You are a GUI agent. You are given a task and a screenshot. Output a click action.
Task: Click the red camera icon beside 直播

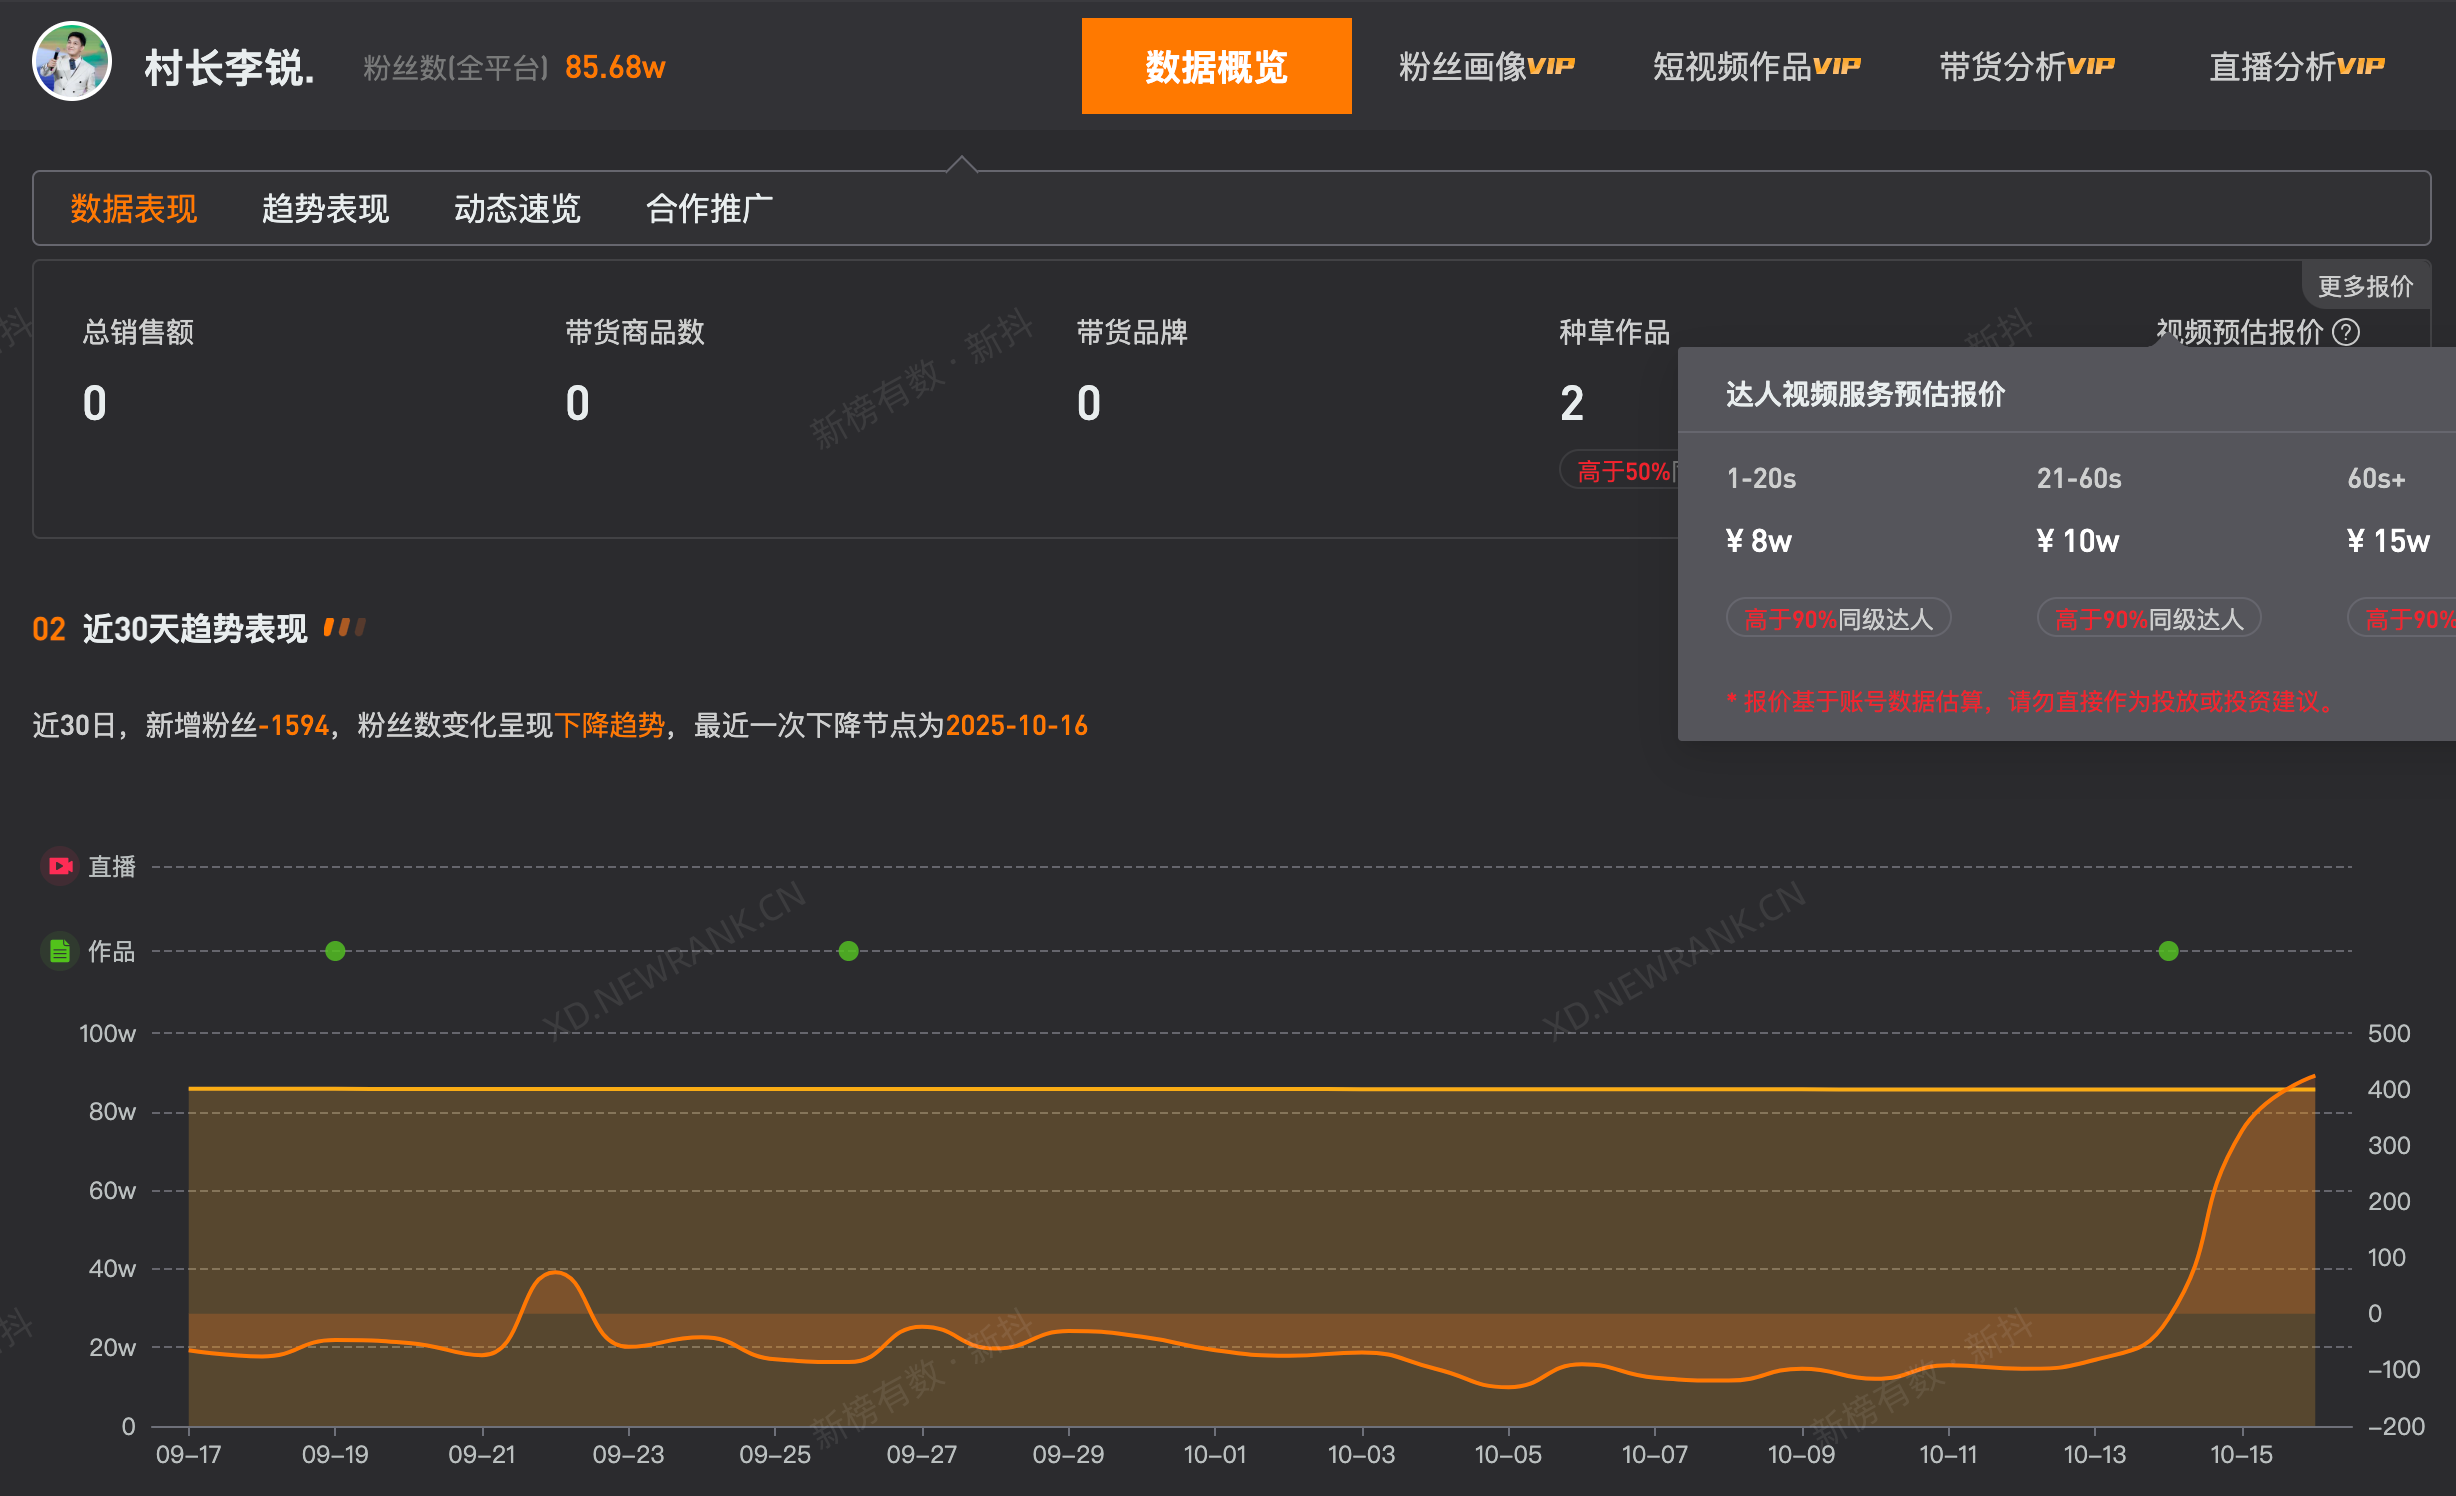click(59, 866)
